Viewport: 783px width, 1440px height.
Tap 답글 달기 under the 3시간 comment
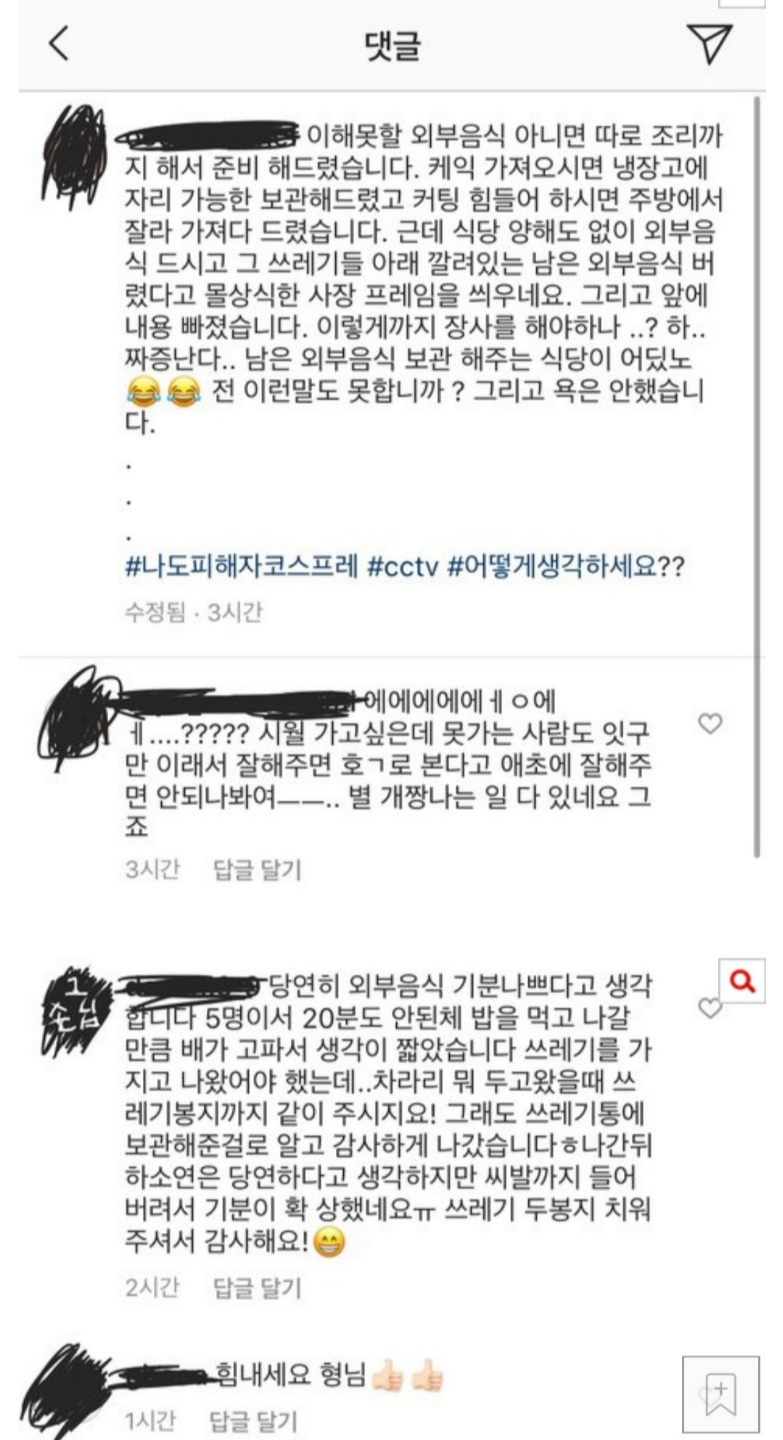257,869
